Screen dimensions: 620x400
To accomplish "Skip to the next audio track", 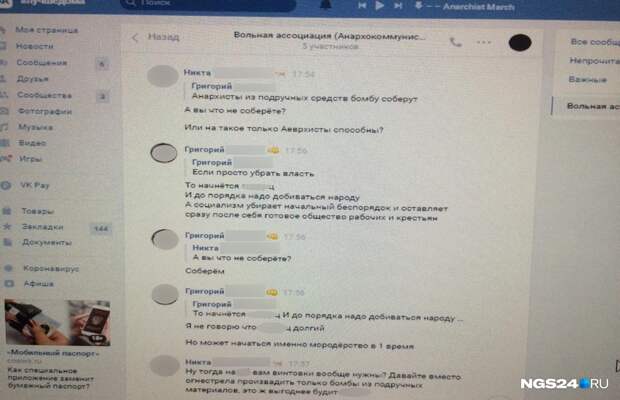I will click(398, 6).
